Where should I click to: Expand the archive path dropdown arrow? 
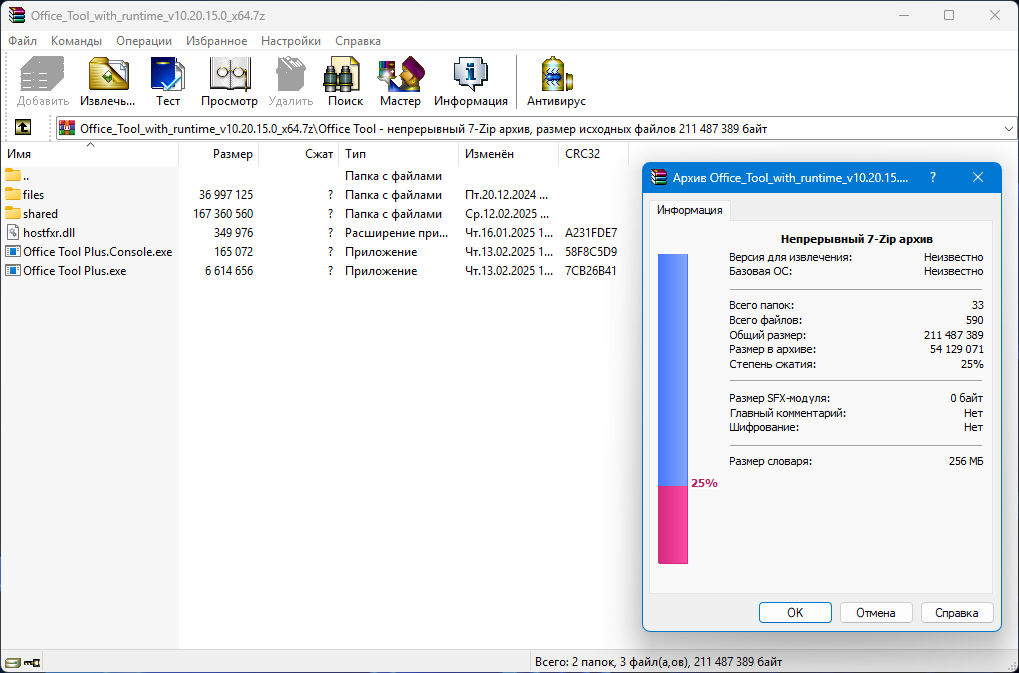click(x=1007, y=129)
